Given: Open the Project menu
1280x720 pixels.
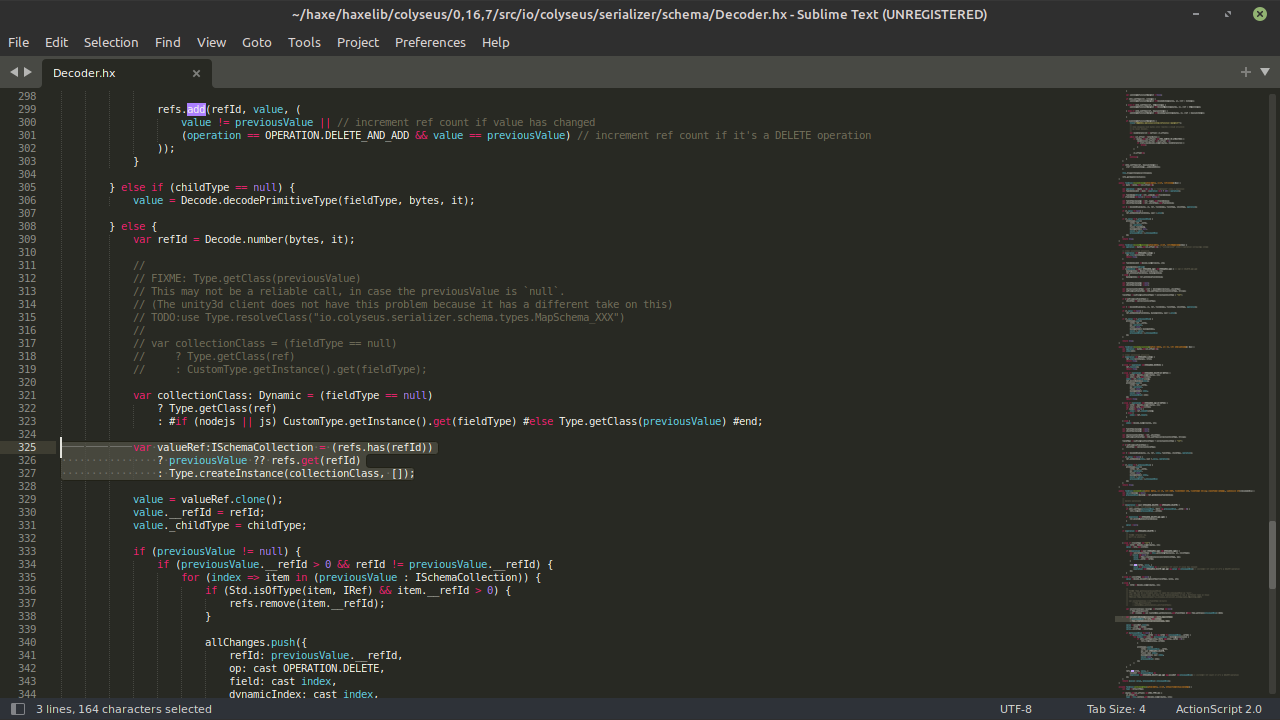Looking at the screenshot, I should click(x=357, y=42).
